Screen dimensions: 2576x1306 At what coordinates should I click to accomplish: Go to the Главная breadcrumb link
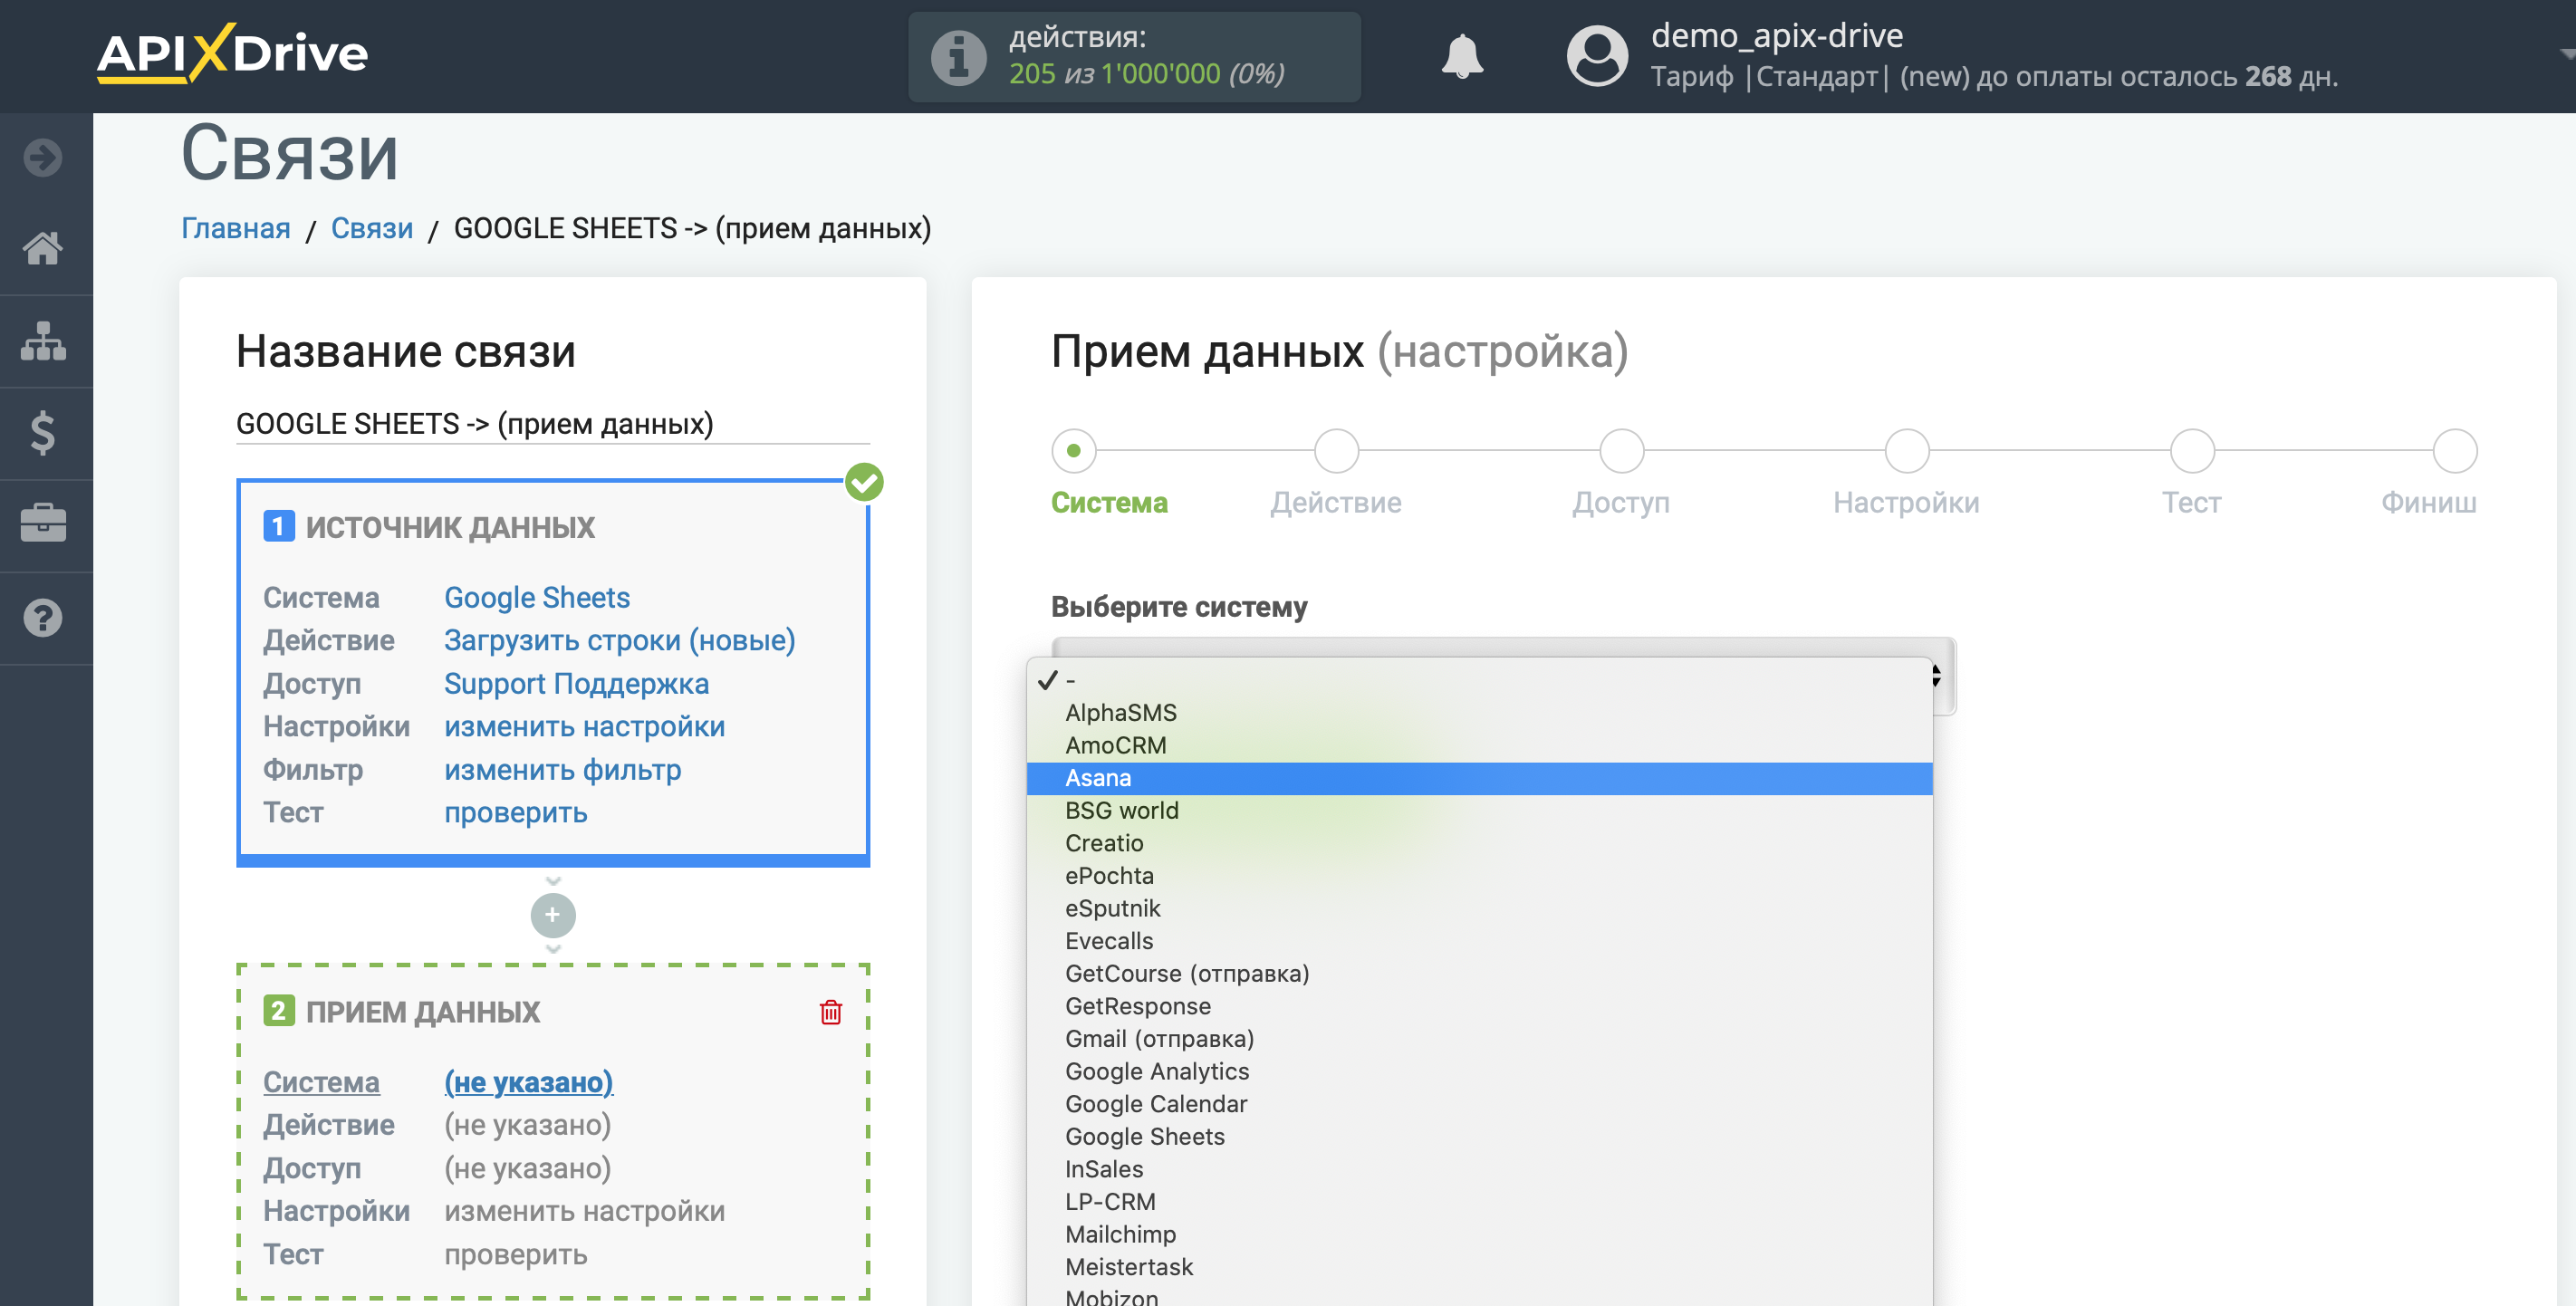[236, 228]
